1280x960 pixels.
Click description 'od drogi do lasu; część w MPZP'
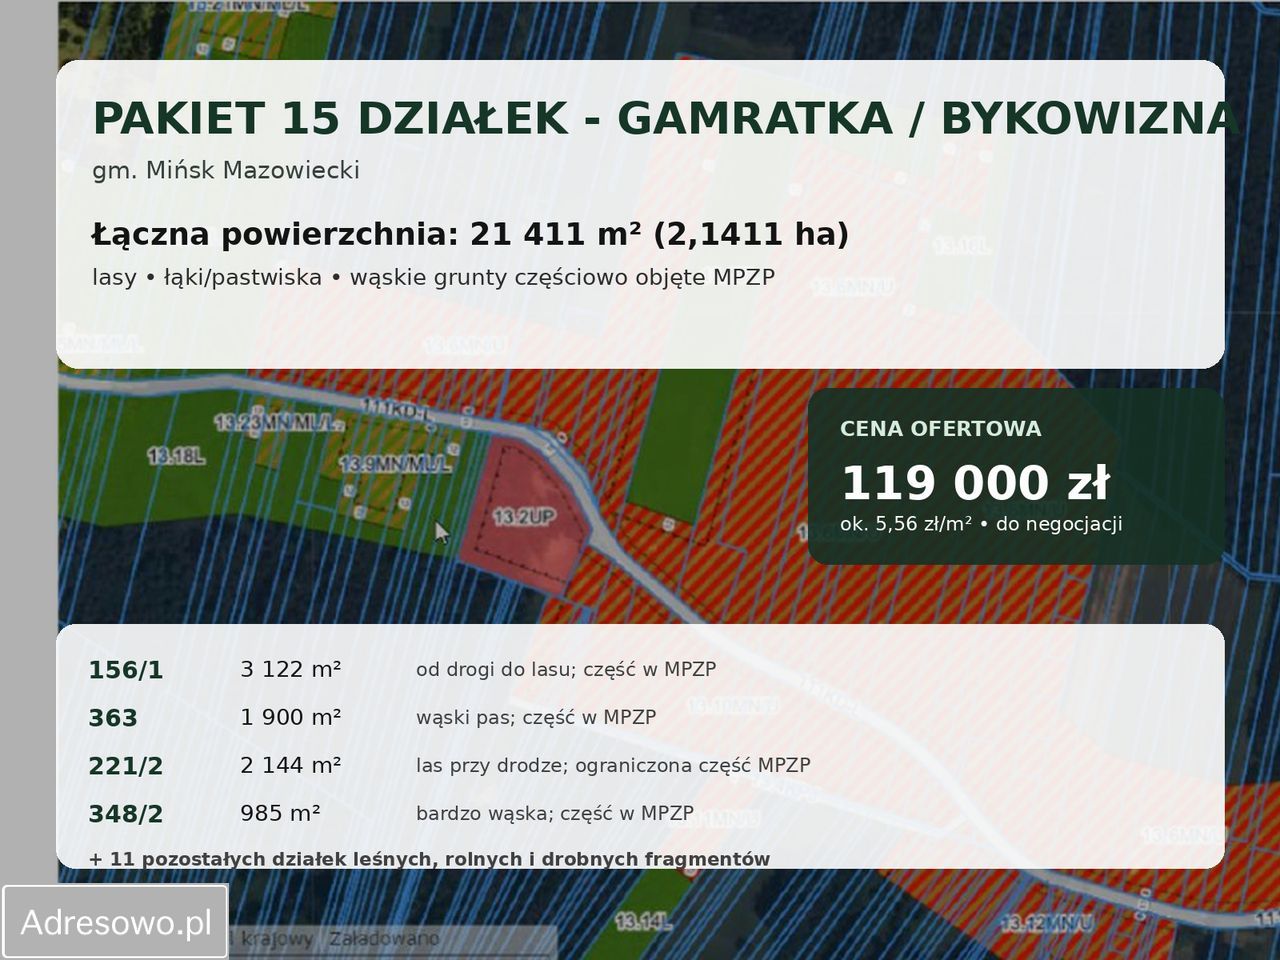(566, 669)
